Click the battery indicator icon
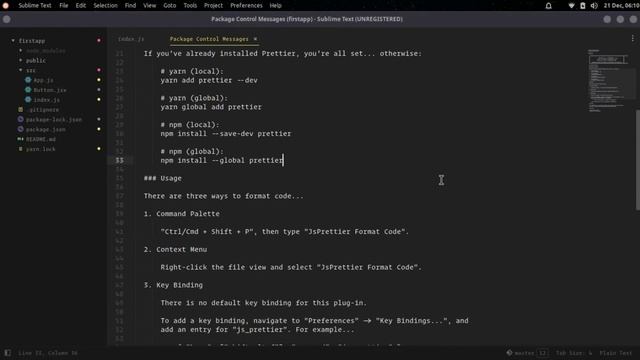The image size is (640, 360). [583, 6]
